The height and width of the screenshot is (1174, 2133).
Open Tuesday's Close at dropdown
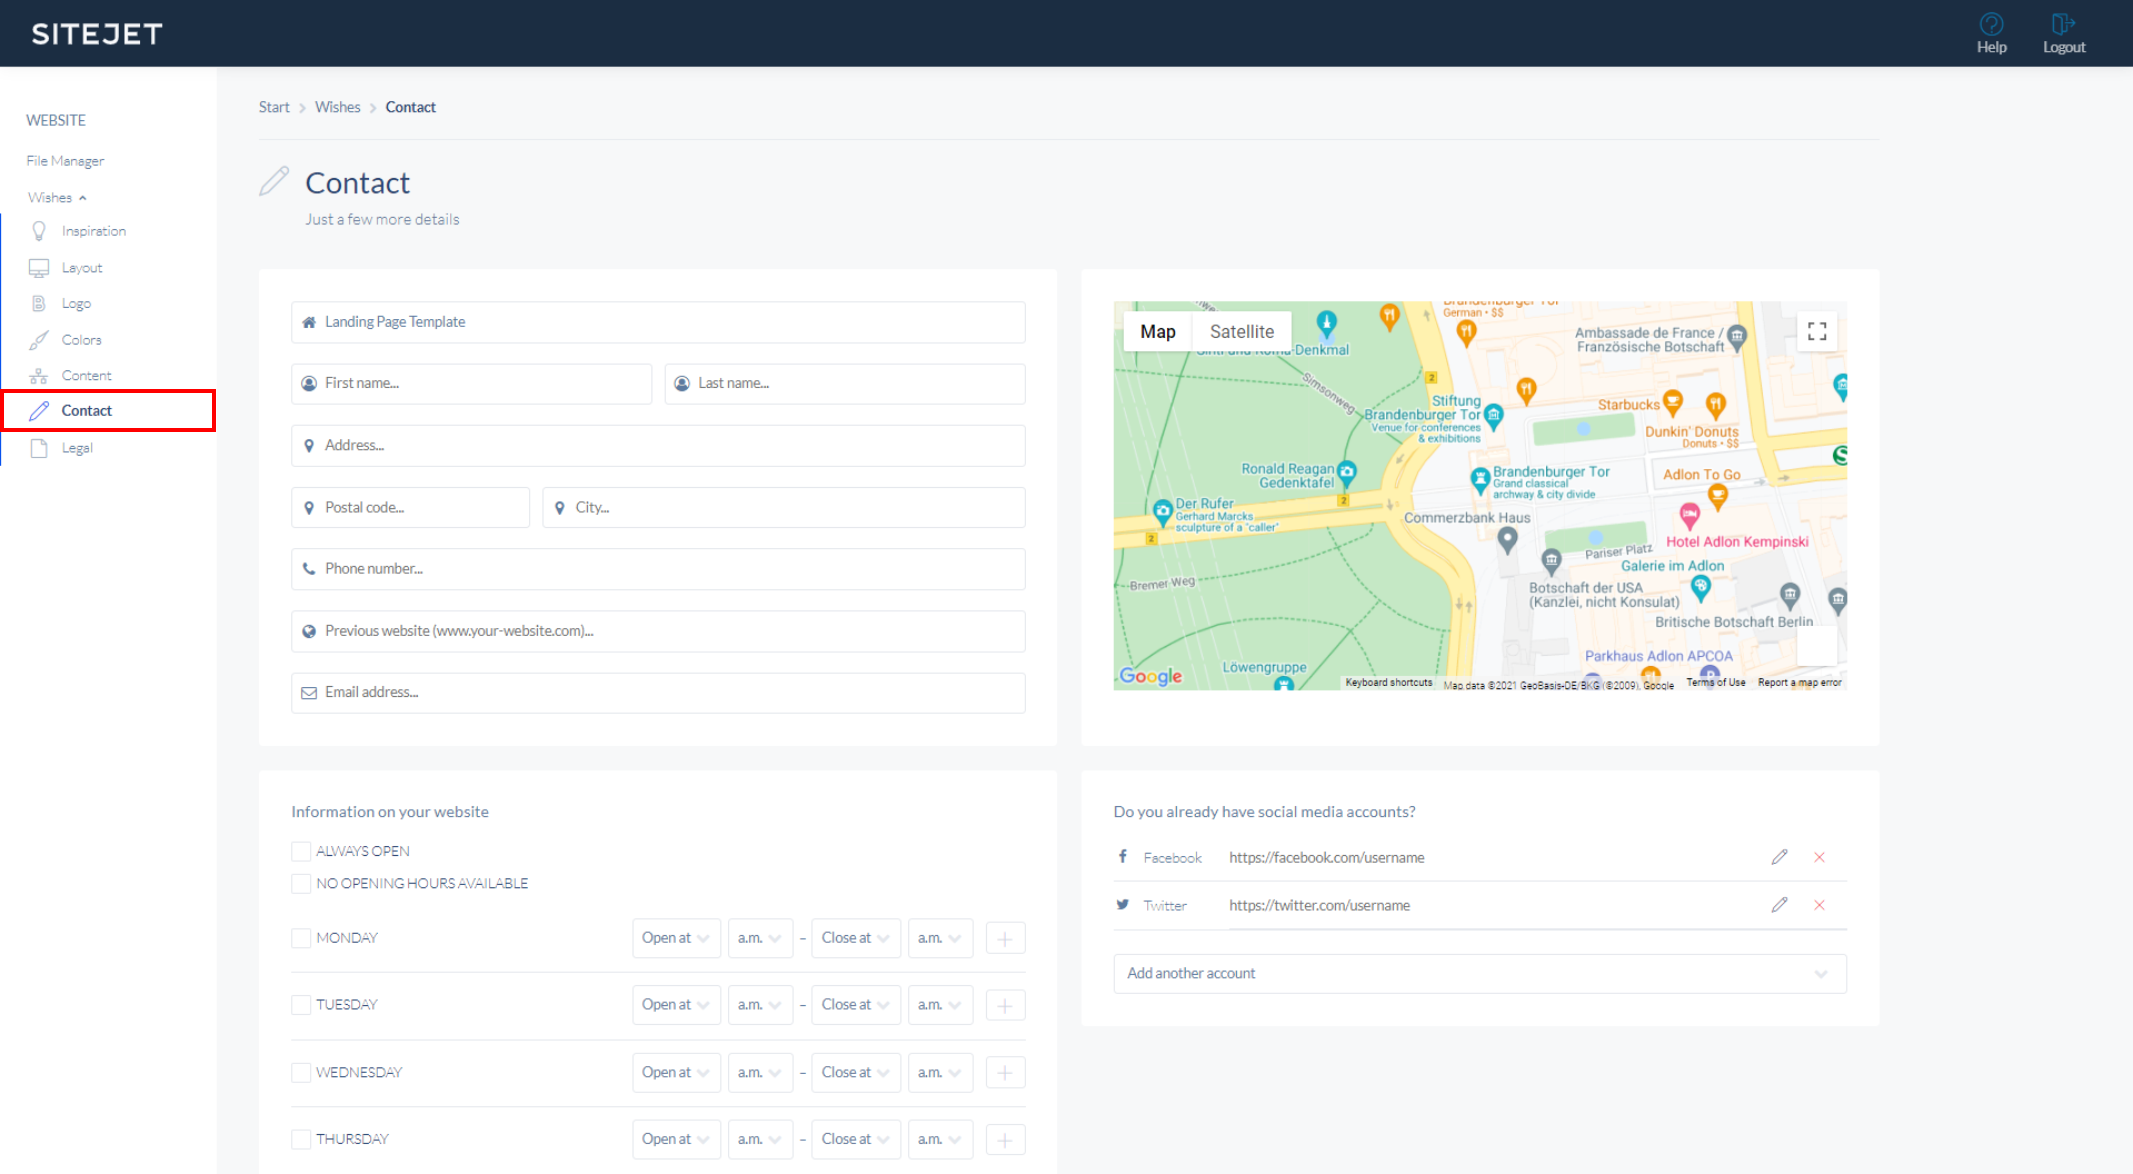pyautogui.click(x=855, y=1004)
